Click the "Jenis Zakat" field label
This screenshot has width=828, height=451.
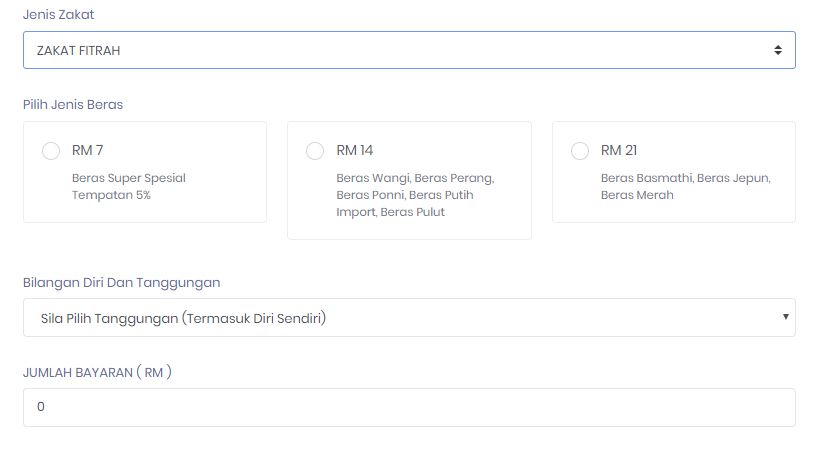pos(59,15)
